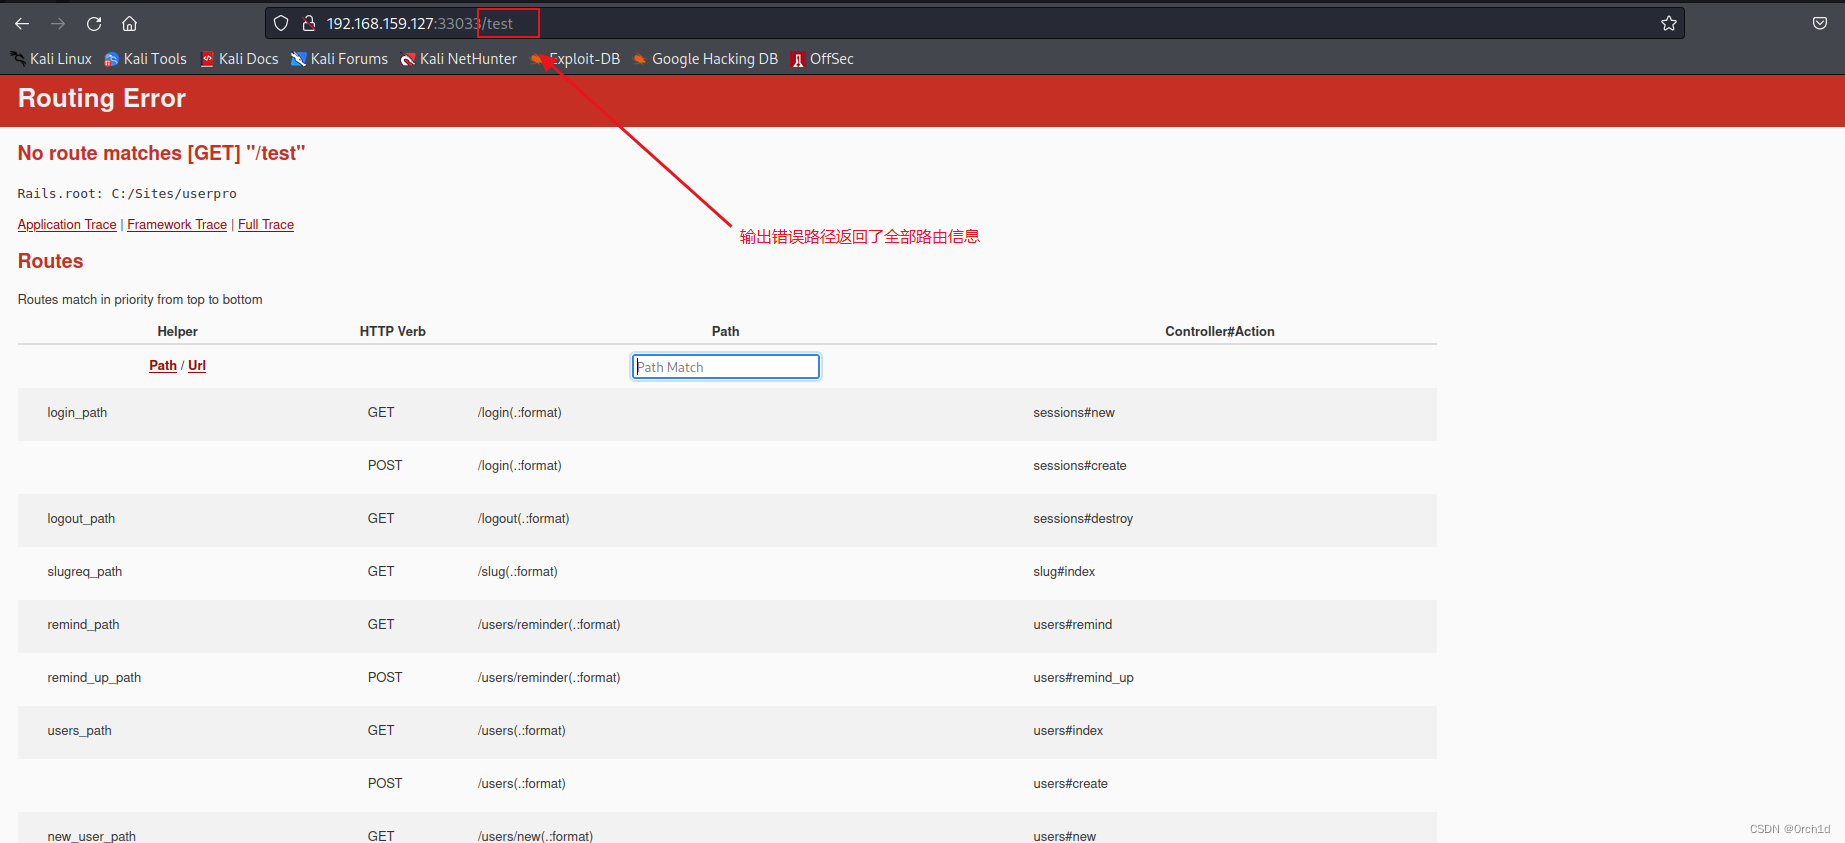
Task: Select the slugreq_path helper cell
Action: (85, 572)
